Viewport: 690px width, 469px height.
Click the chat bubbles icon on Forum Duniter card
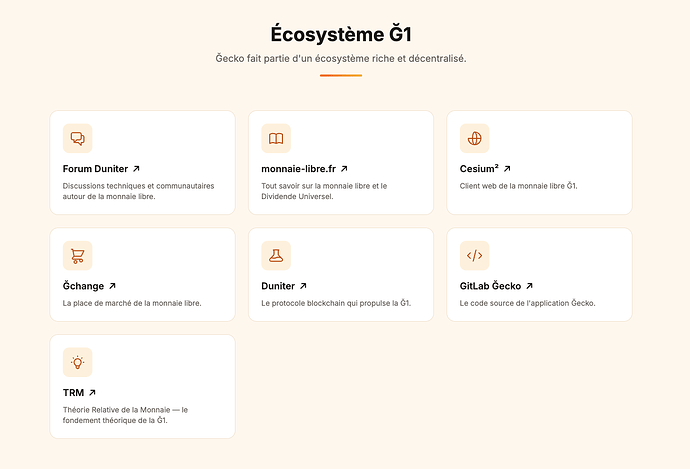tap(77, 139)
